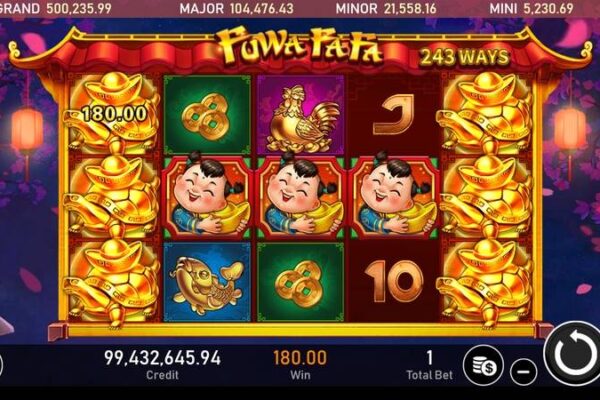
Task: Click the GRAND jackpot amount
Action: [79, 8]
